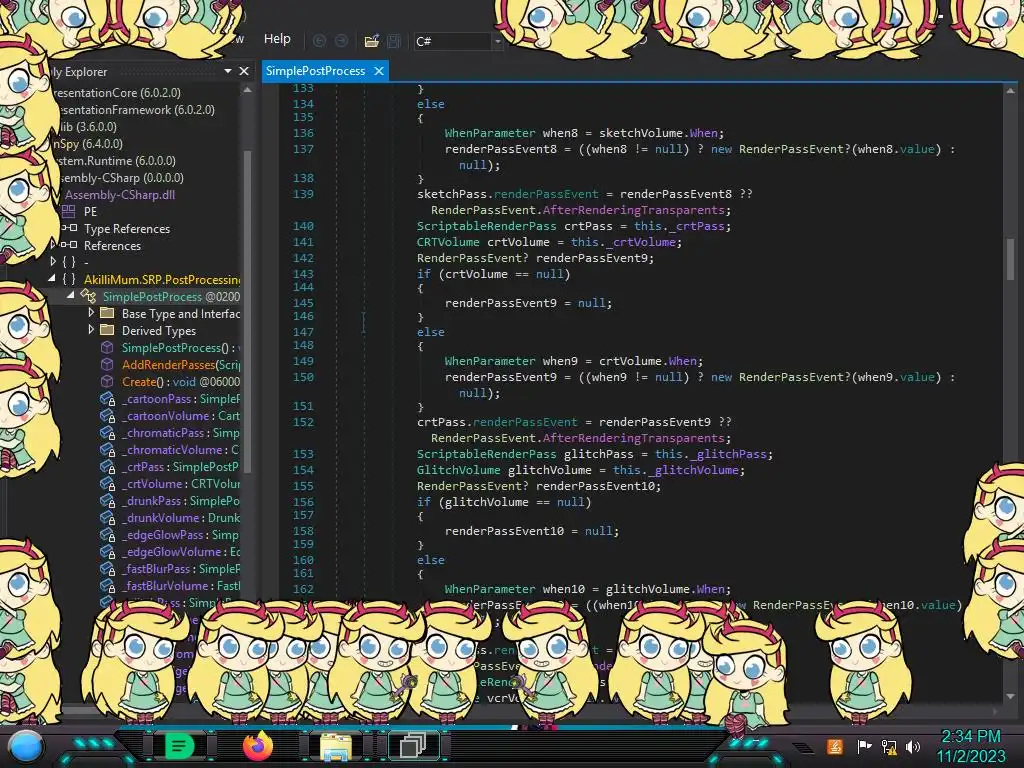Click the GlitchVolume type on line 154
The width and height of the screenshot is (1024, 768).
(x=458, y=470)
